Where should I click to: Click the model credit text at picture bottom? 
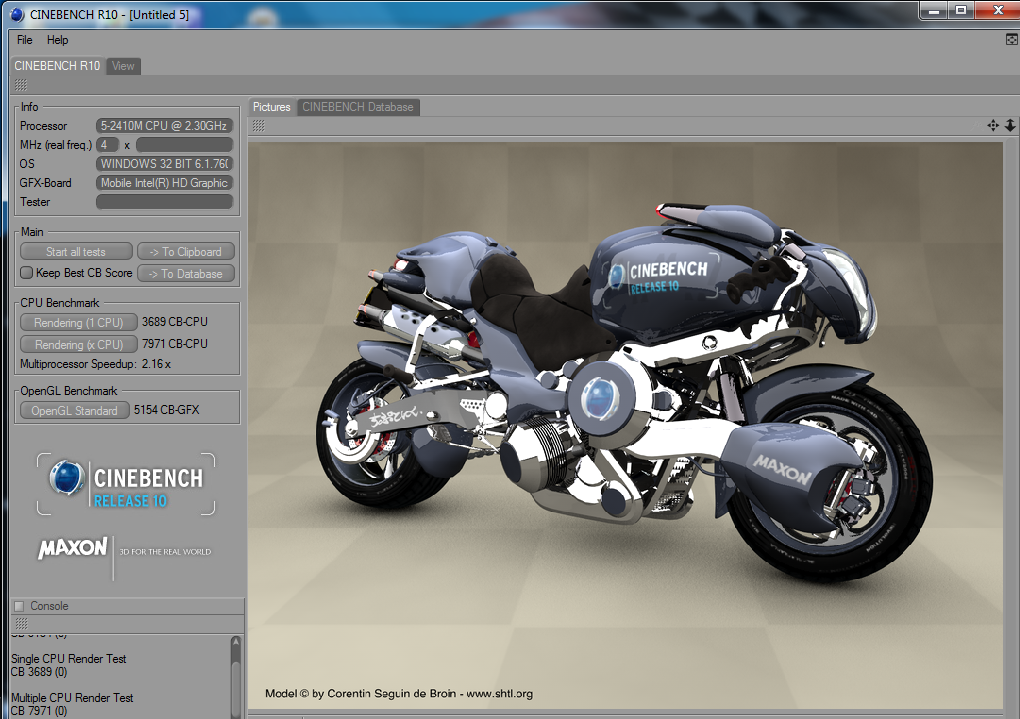pyautogui.click(x=399, y=694)
